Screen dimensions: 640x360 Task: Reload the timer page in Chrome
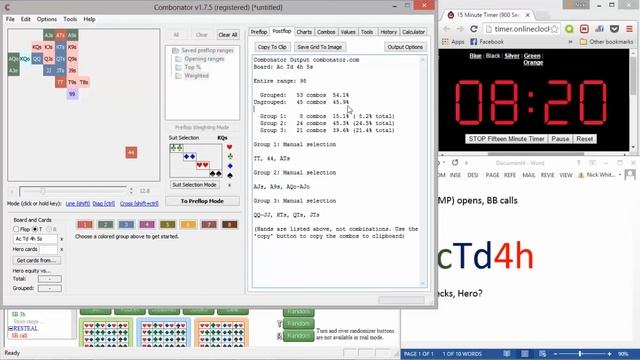(473, 29)
